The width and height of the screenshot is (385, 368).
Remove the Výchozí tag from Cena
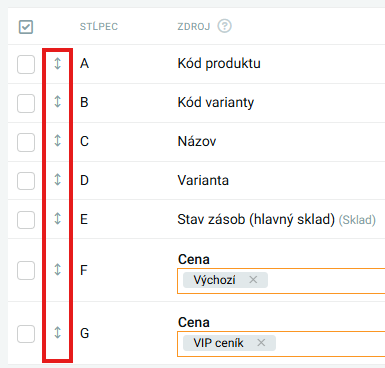tap(253, 280)
